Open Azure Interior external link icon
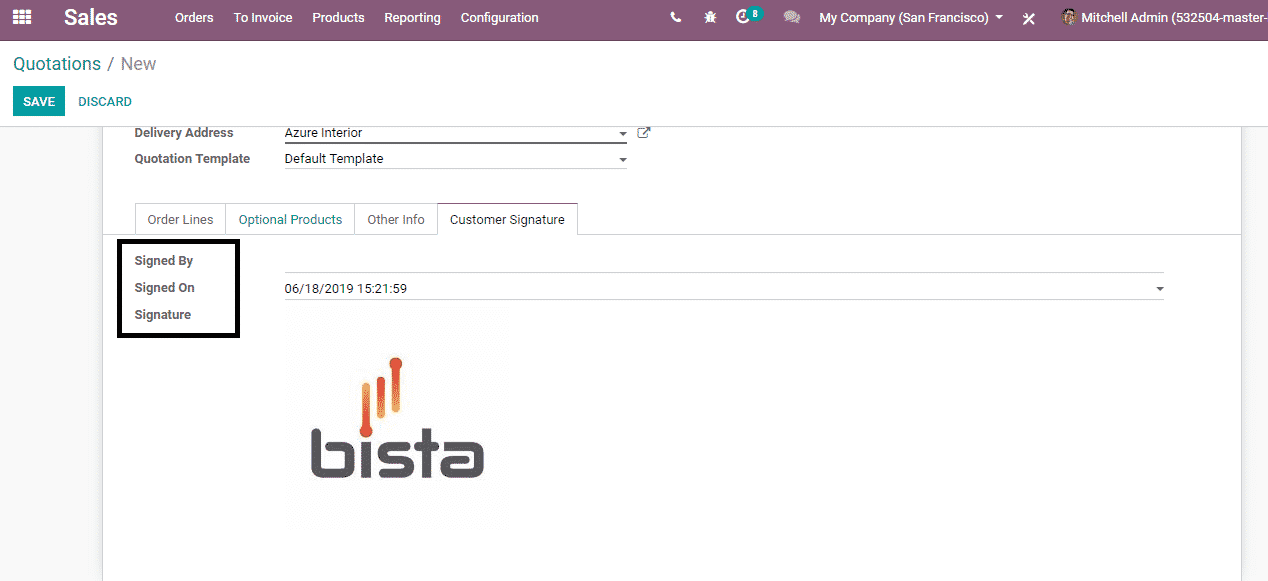The width and height of the screenshot is (1268, 581). (x=644, y=133)
